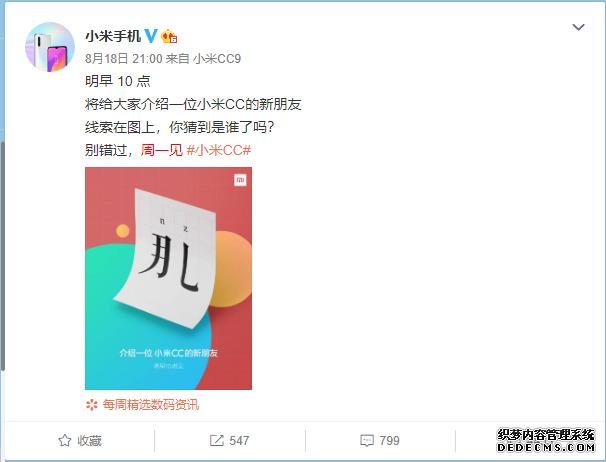Click the Mi logo on the poster

pos(240,180)
